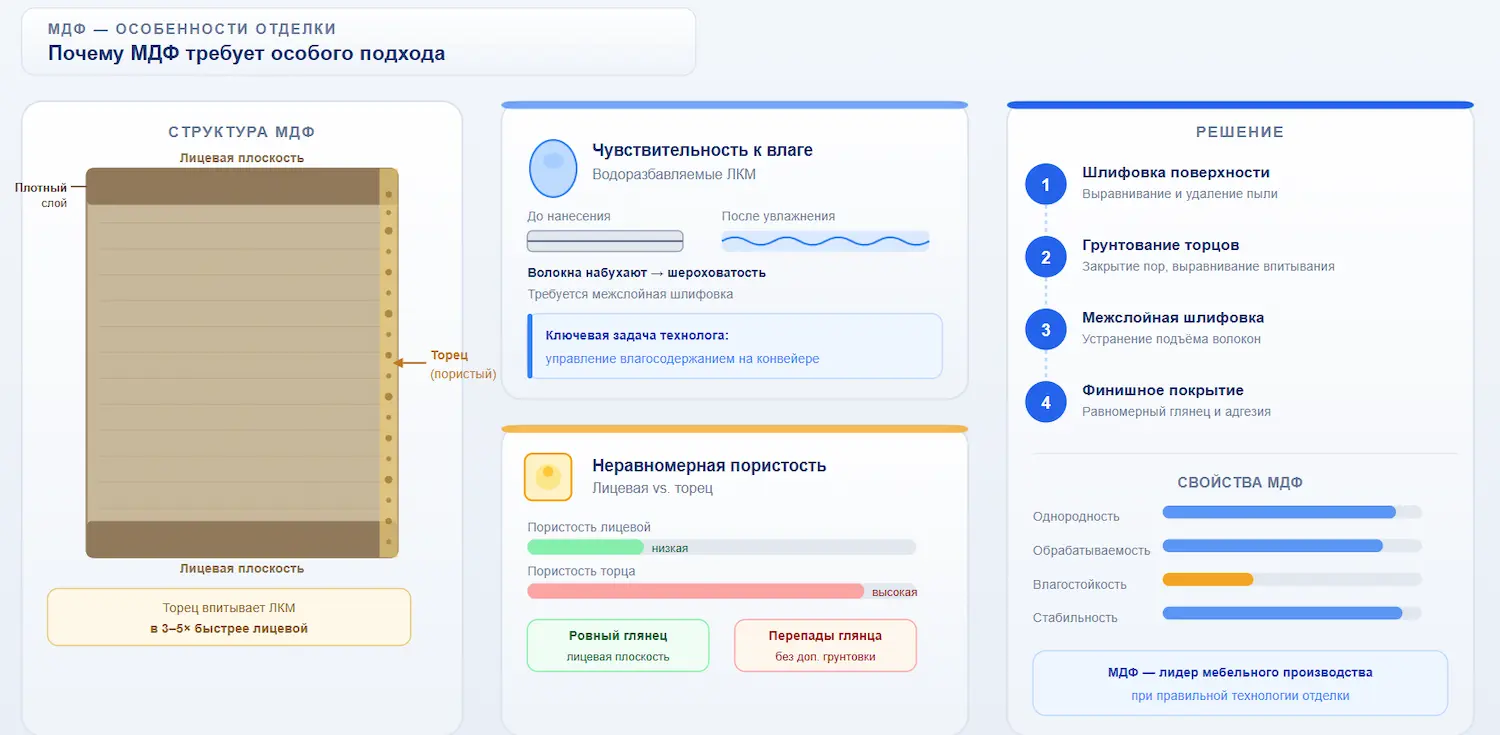Screen dimensions: 1500x735
Task: Click the Чувствительность к влаге heading
Action: click(702, 150)
